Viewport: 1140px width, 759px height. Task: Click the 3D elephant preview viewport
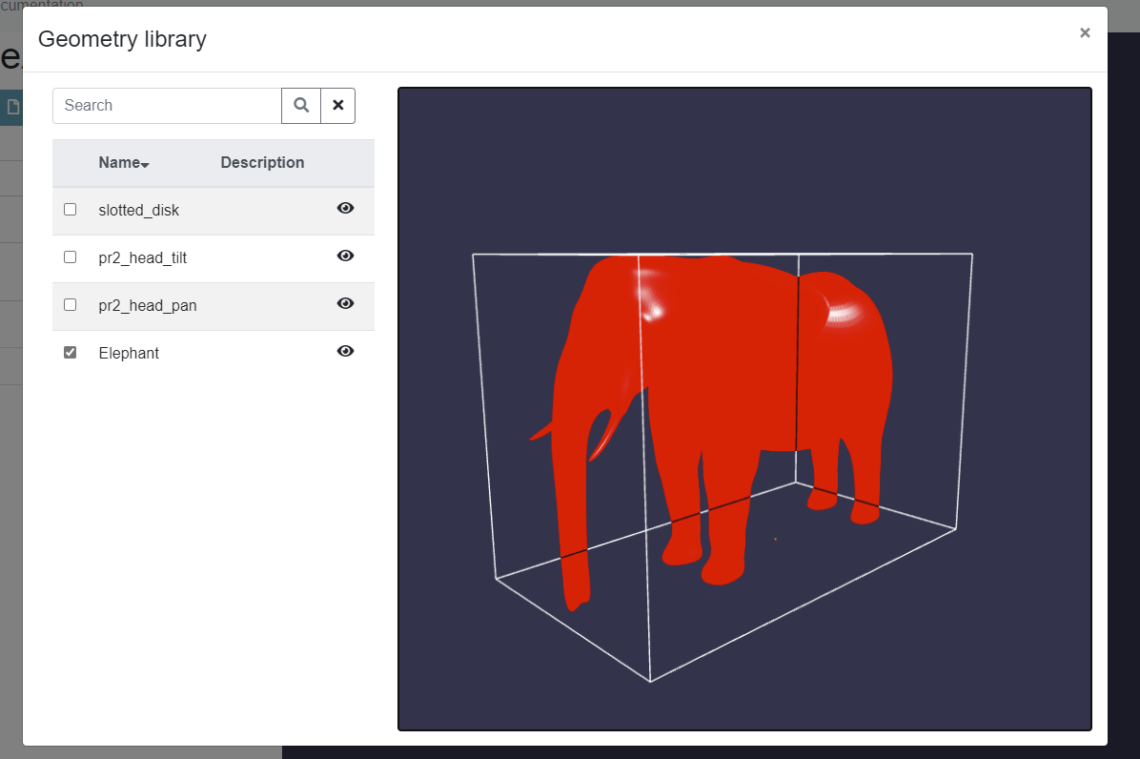(x=744, y=408)
